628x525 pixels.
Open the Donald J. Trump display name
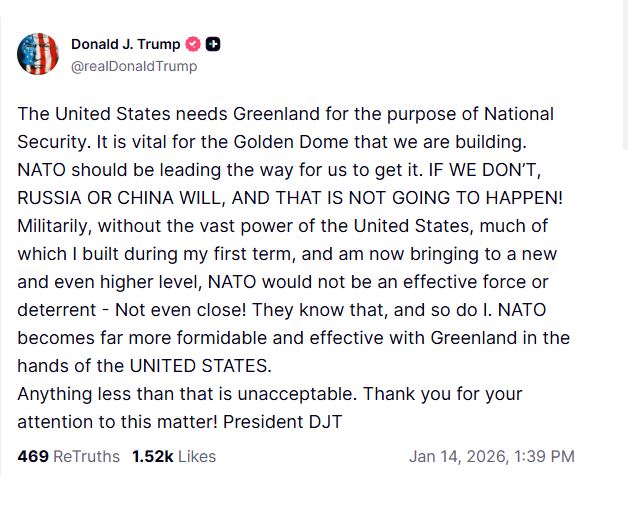click(x=125, y=44)
